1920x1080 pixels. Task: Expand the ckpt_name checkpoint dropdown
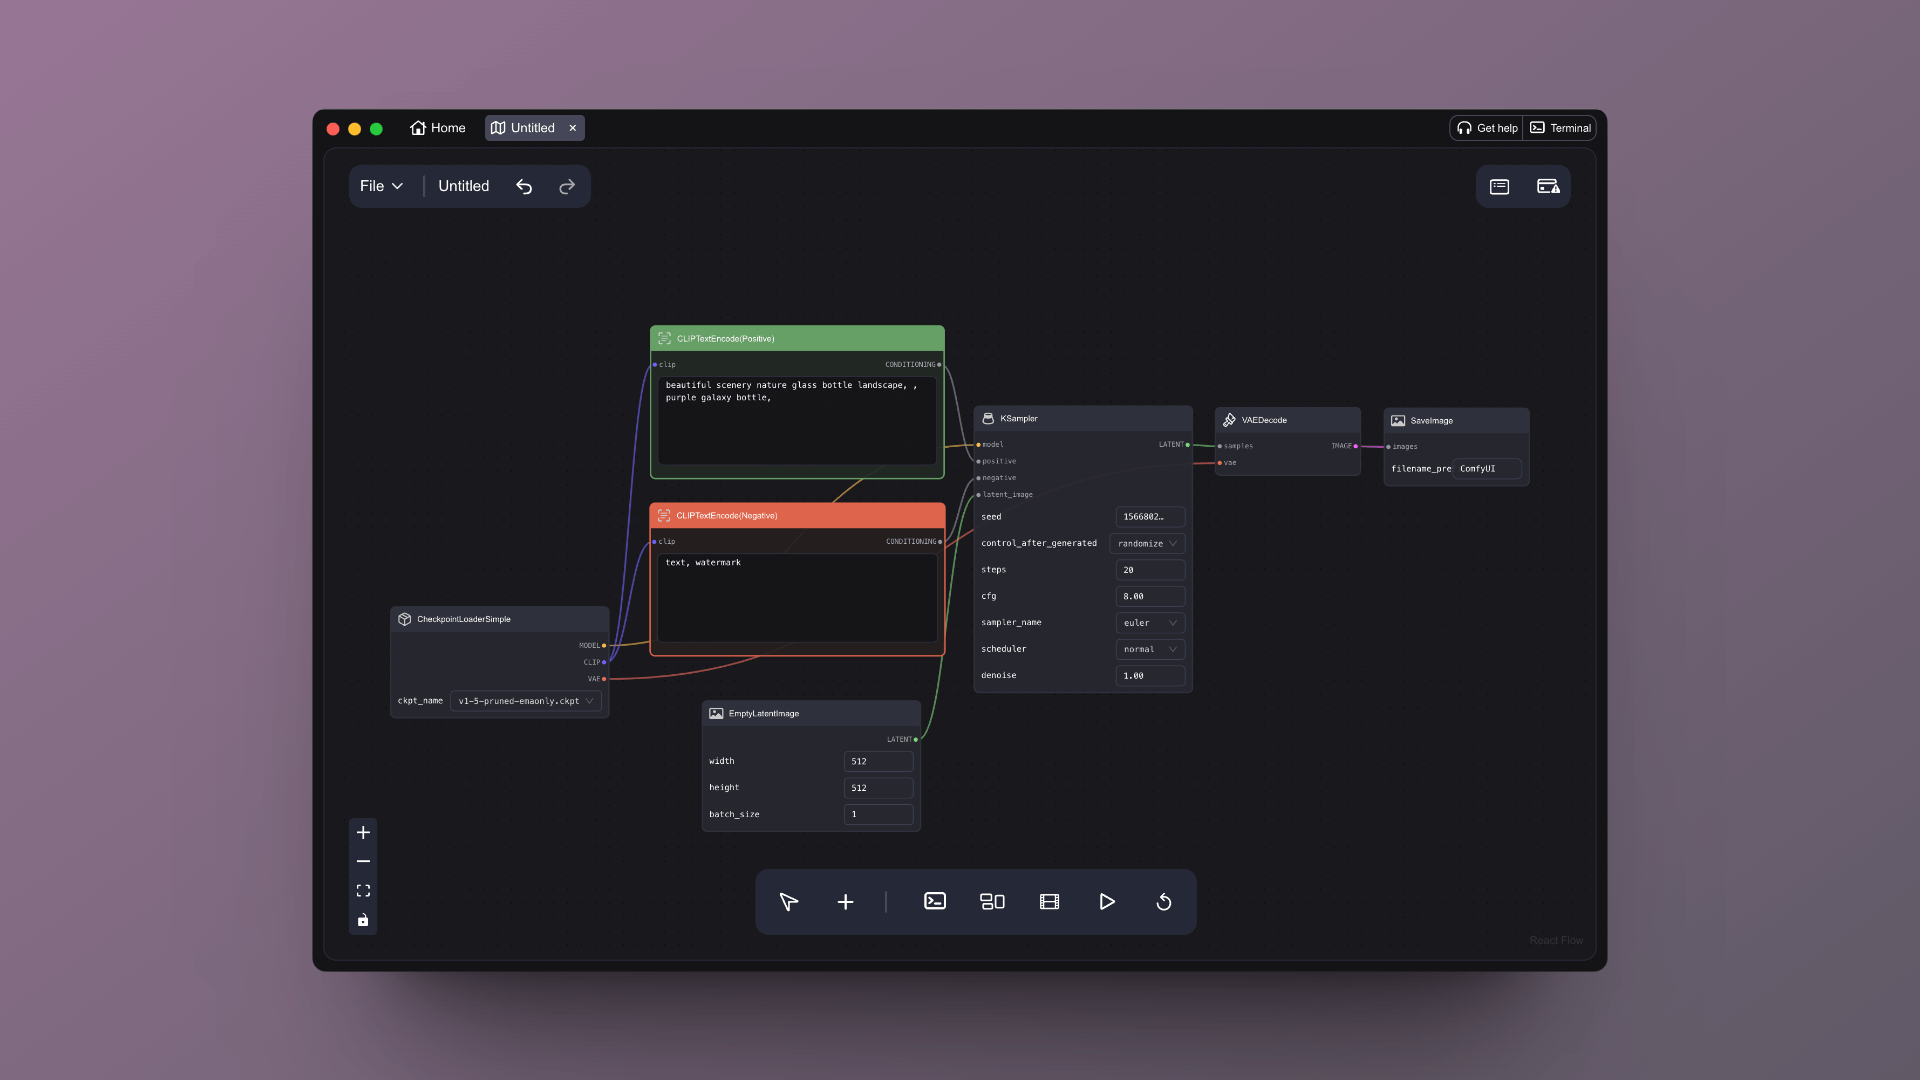pyautogui.click(x=526, y=701)
